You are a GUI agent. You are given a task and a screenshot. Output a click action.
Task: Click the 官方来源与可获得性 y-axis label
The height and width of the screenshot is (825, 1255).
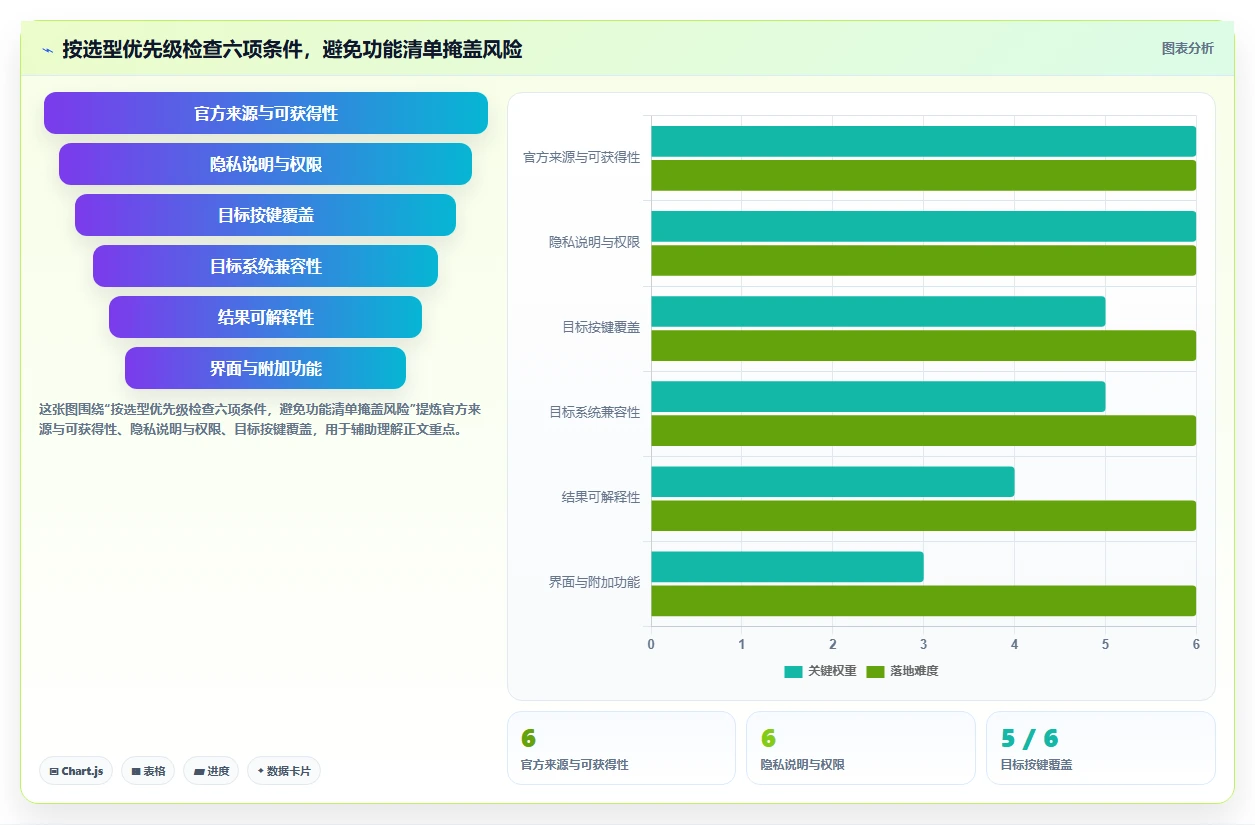tap(581, 157)
